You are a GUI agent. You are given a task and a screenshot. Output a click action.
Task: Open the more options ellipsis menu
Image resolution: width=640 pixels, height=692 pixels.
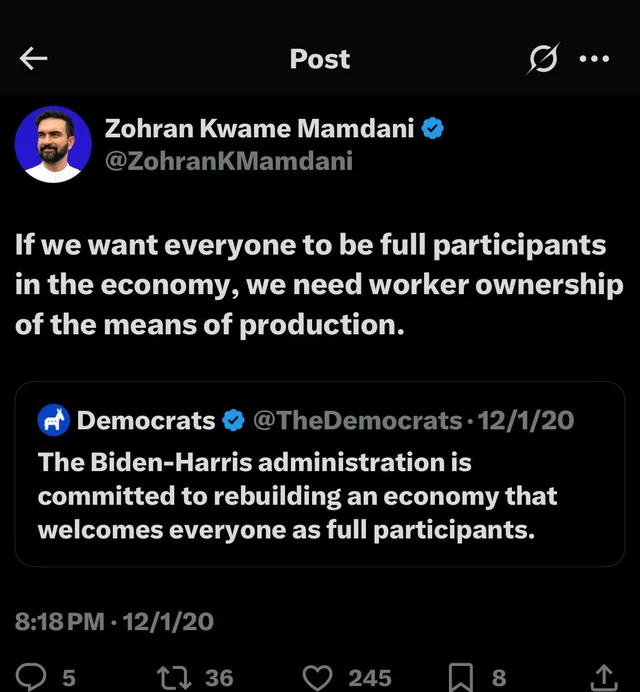click(x=594, y=59)
